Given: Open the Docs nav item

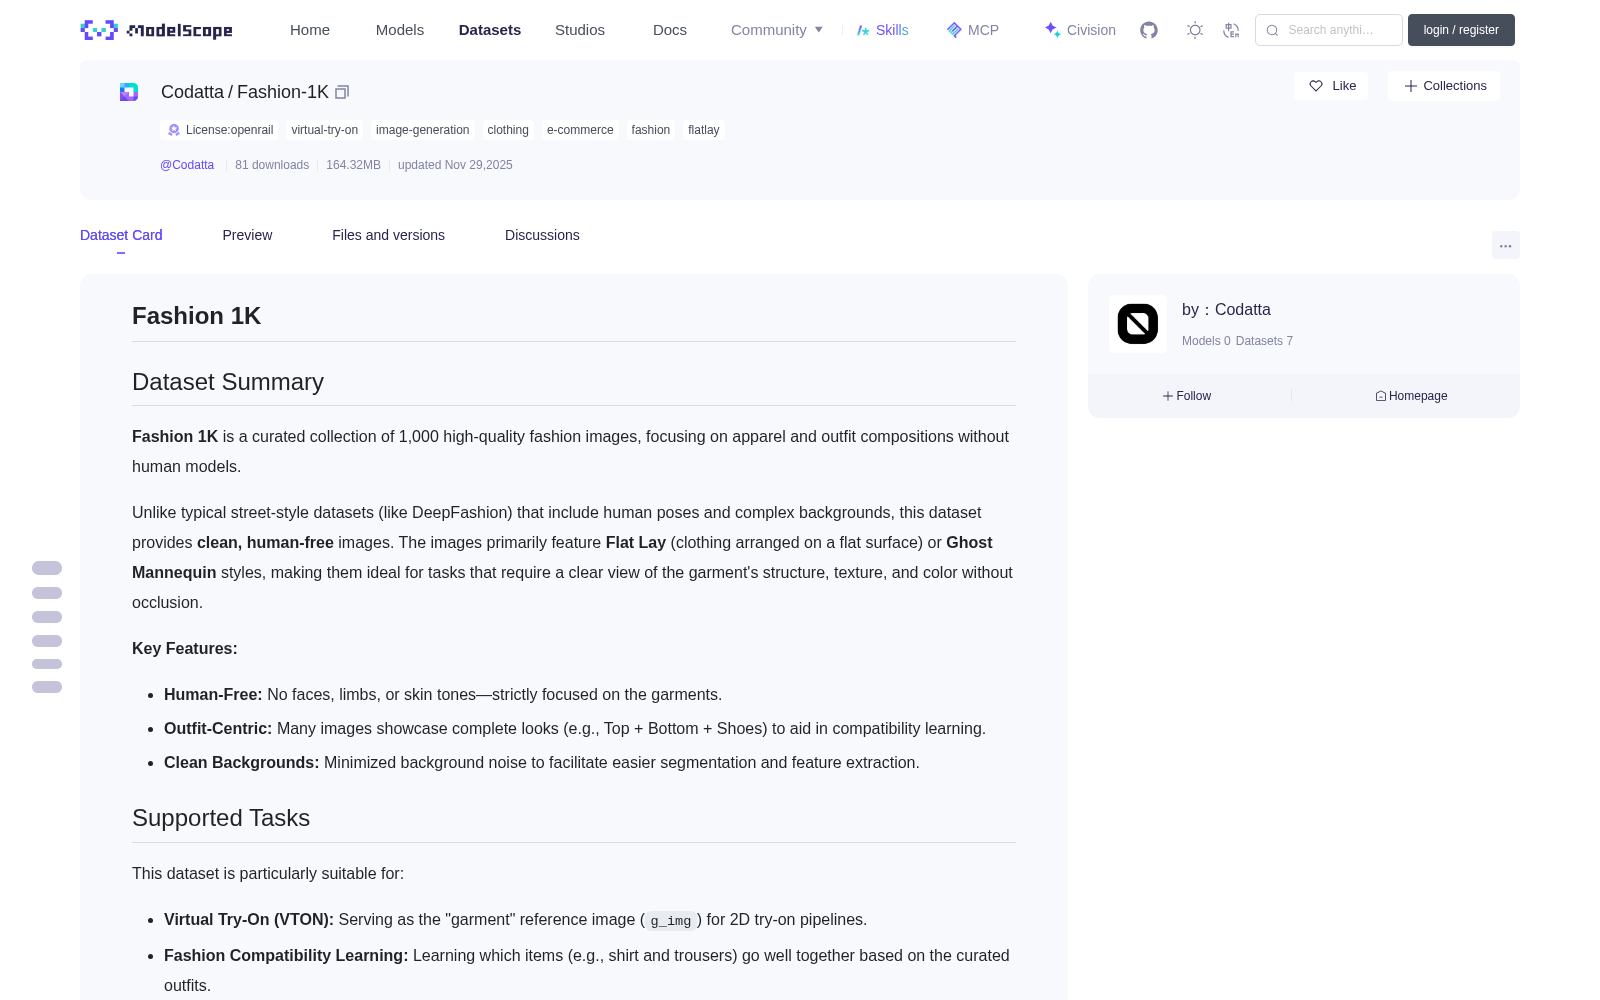Looking at the screenshot, I should coord(670,30).
